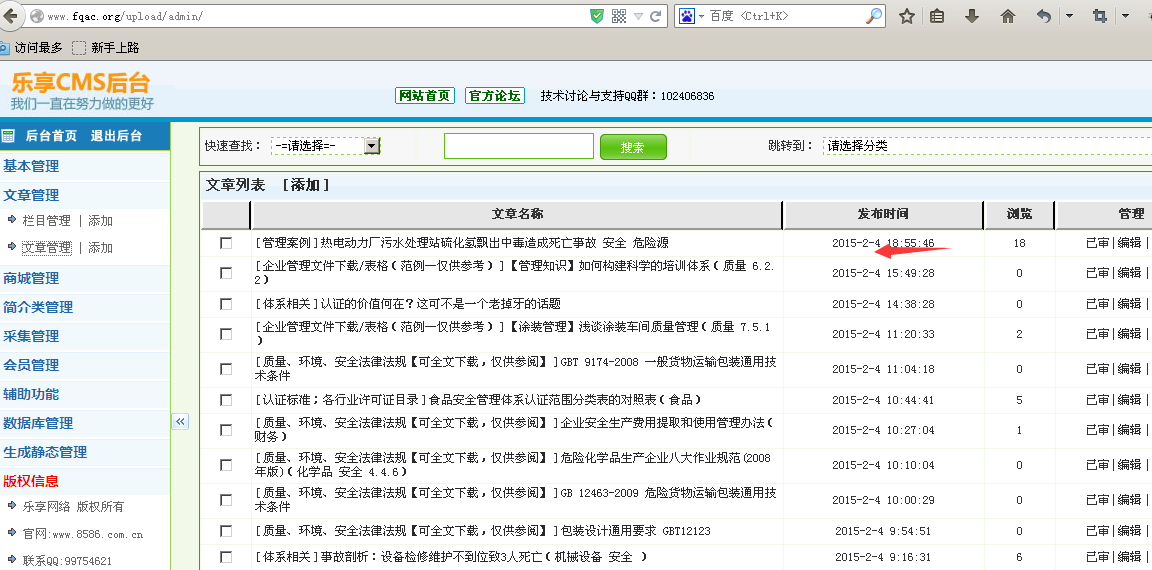Image resolution: width=1152 pixels, height=570 pixels.
Task: Click the 文章名称 column header
Action: point(517,214)
